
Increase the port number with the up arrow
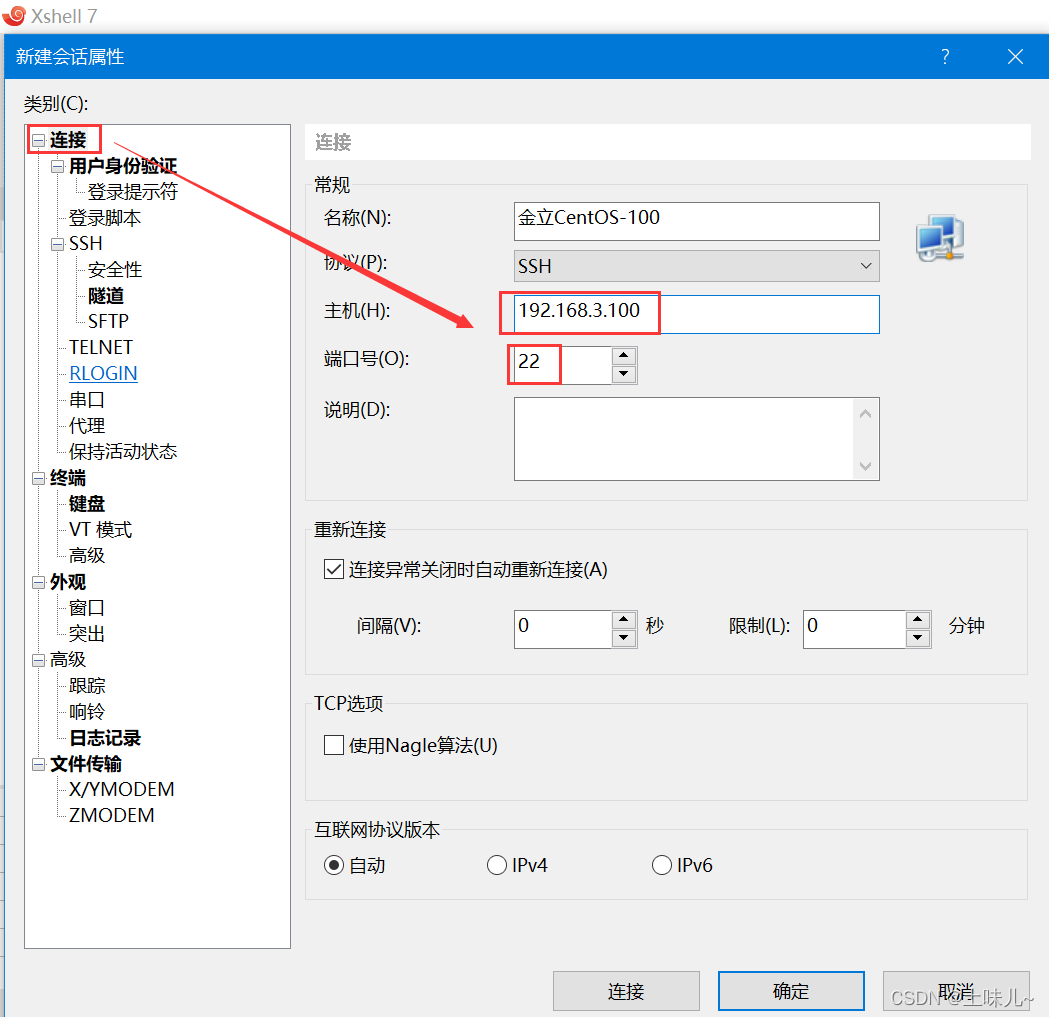624,356
